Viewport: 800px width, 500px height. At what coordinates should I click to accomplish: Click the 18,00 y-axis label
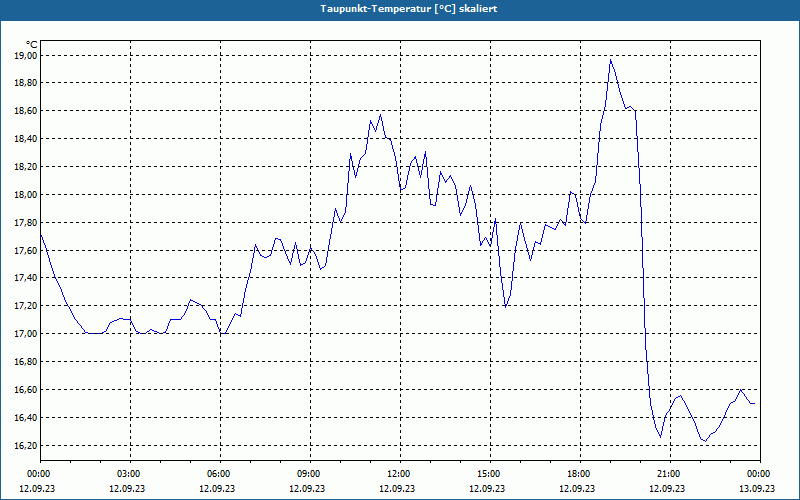tap(28, 194)
